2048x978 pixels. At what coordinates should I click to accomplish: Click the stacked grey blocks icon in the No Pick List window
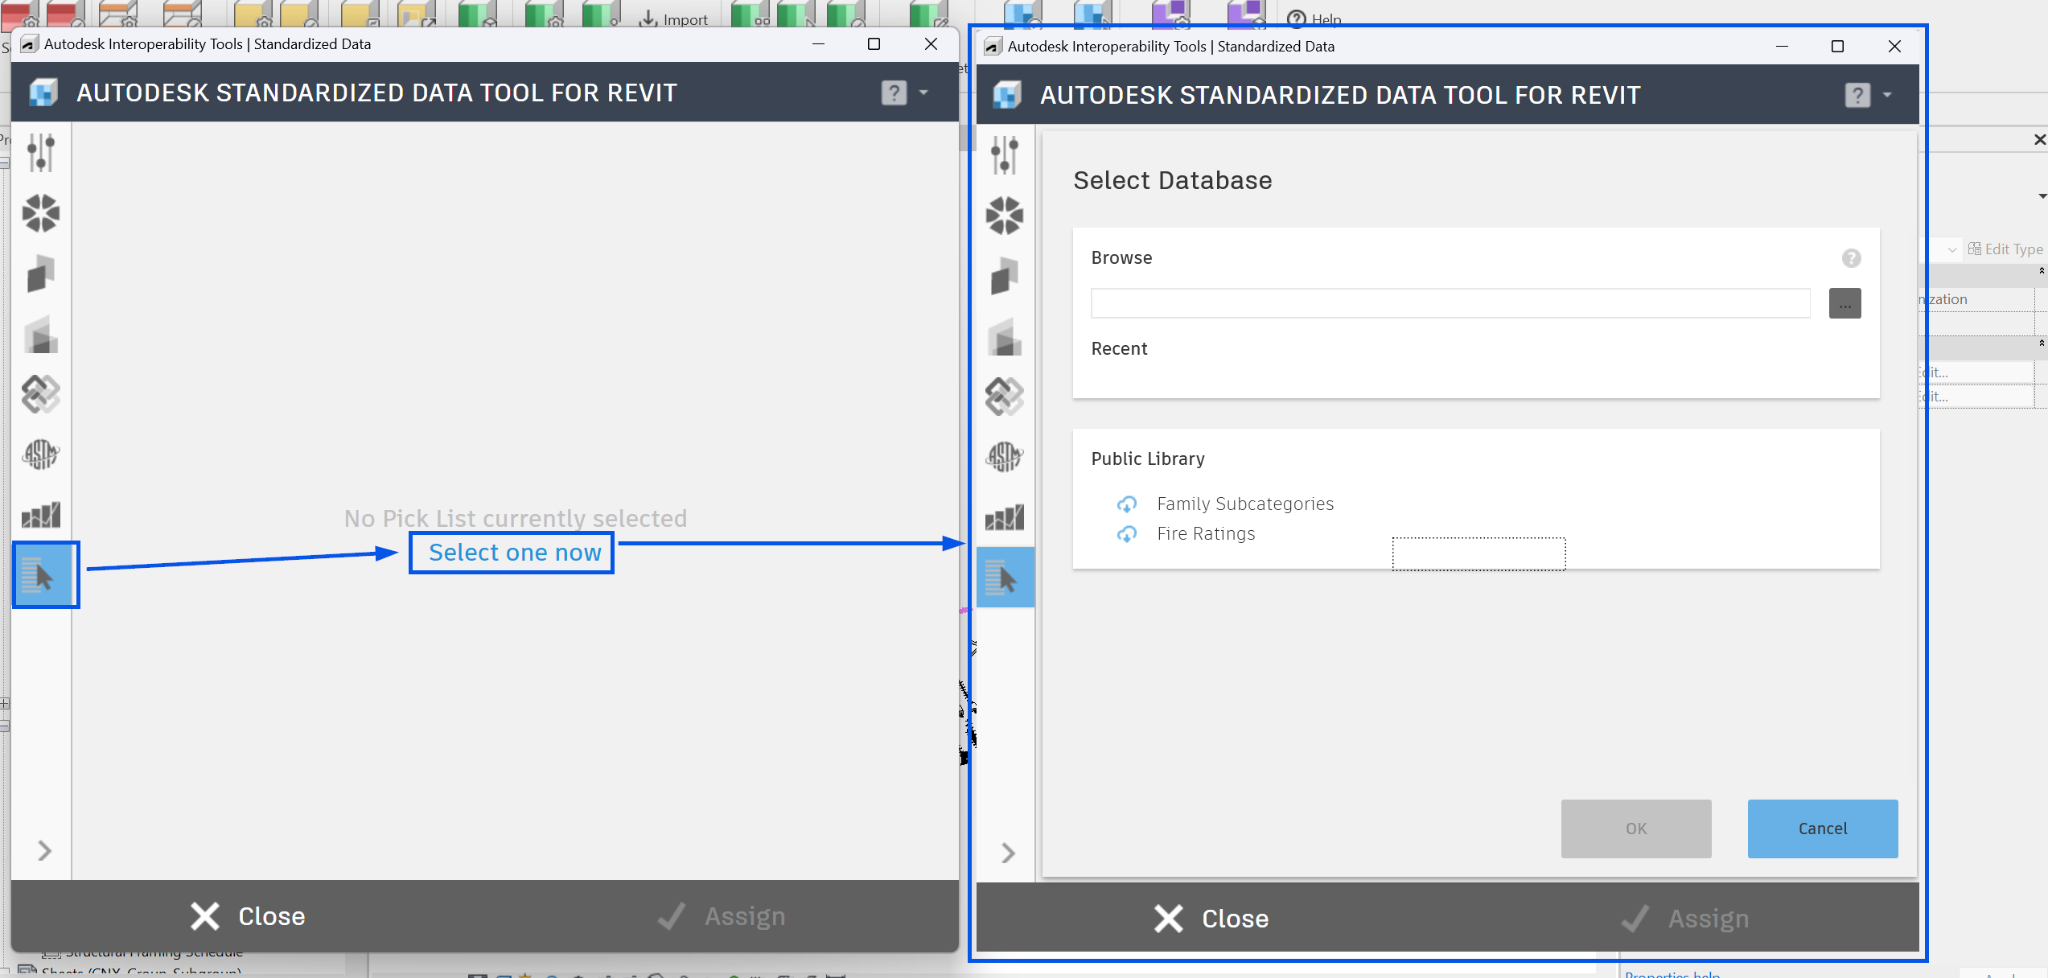[41, 334]
